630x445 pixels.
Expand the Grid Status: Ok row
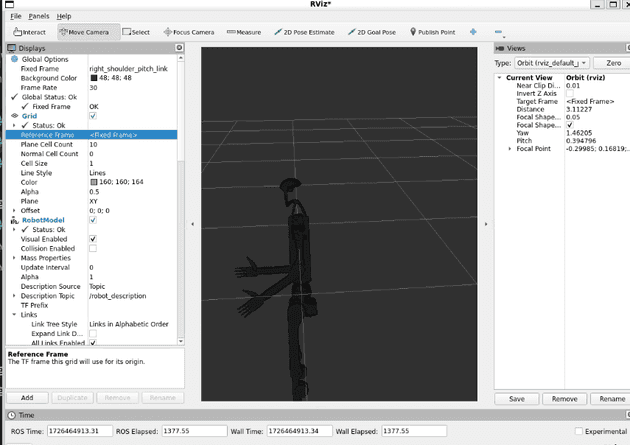click(14, 125)
